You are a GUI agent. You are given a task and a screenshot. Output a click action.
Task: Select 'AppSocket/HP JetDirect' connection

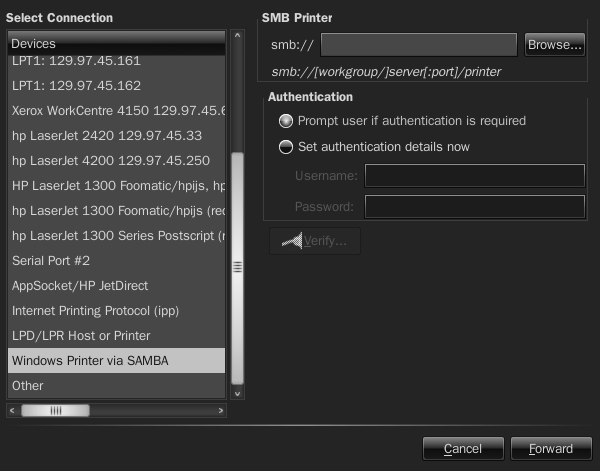[116, 286]
